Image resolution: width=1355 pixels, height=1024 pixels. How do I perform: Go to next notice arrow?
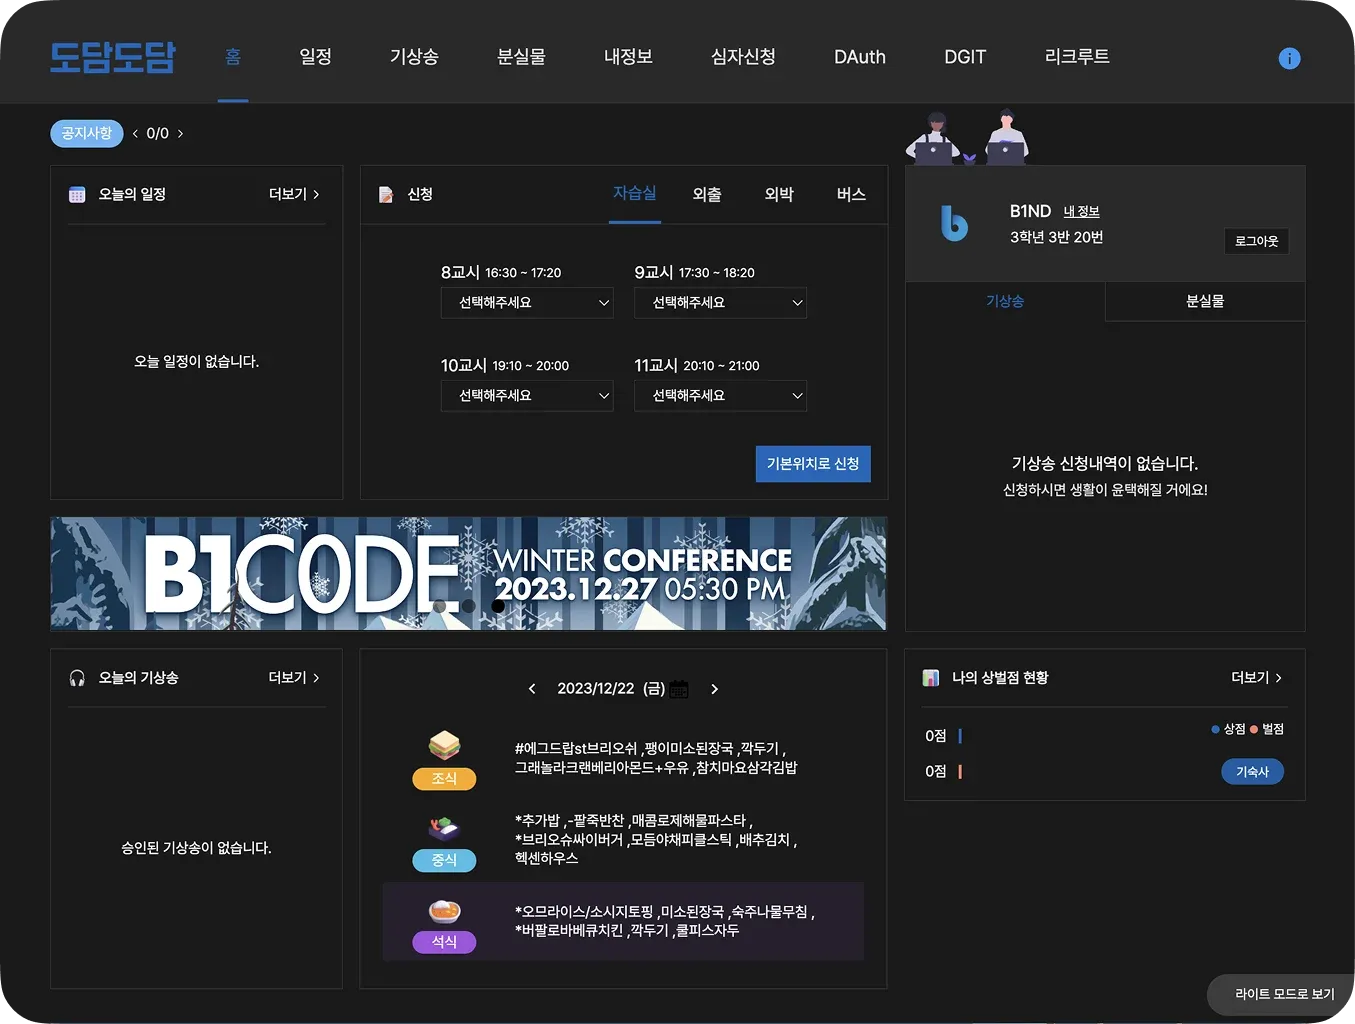coord(180,133)
